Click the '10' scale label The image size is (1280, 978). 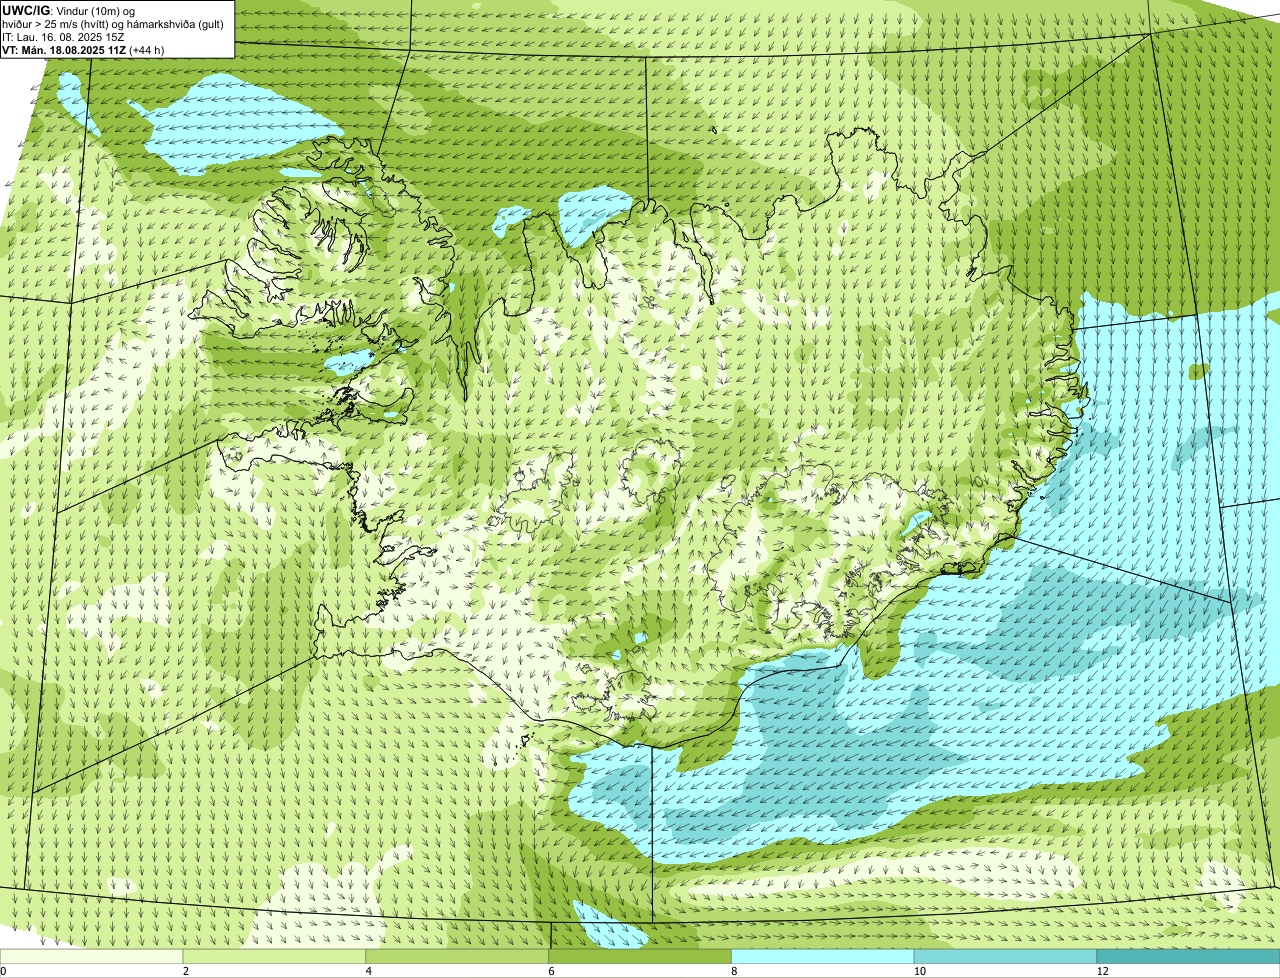click(918, 971)
